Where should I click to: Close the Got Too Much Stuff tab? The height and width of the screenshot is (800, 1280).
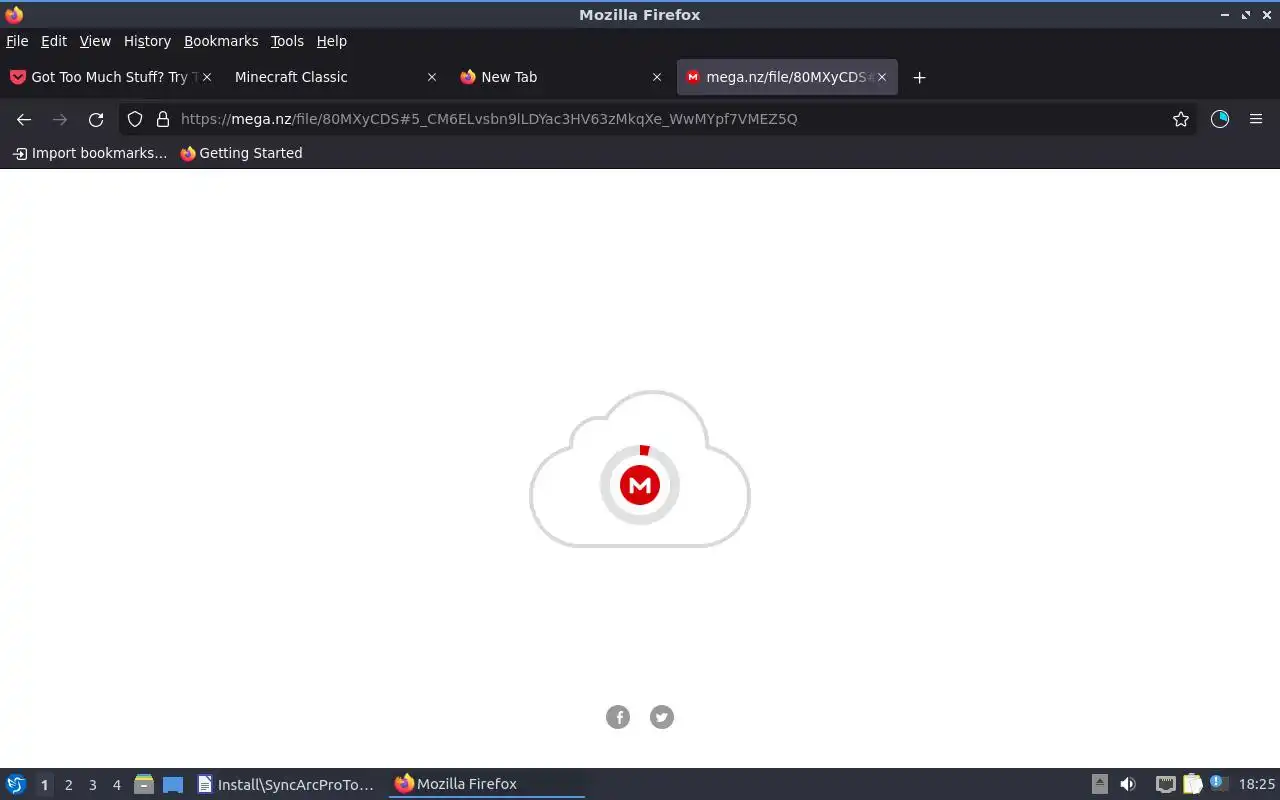pyautogui.click(x=207, y=77)
